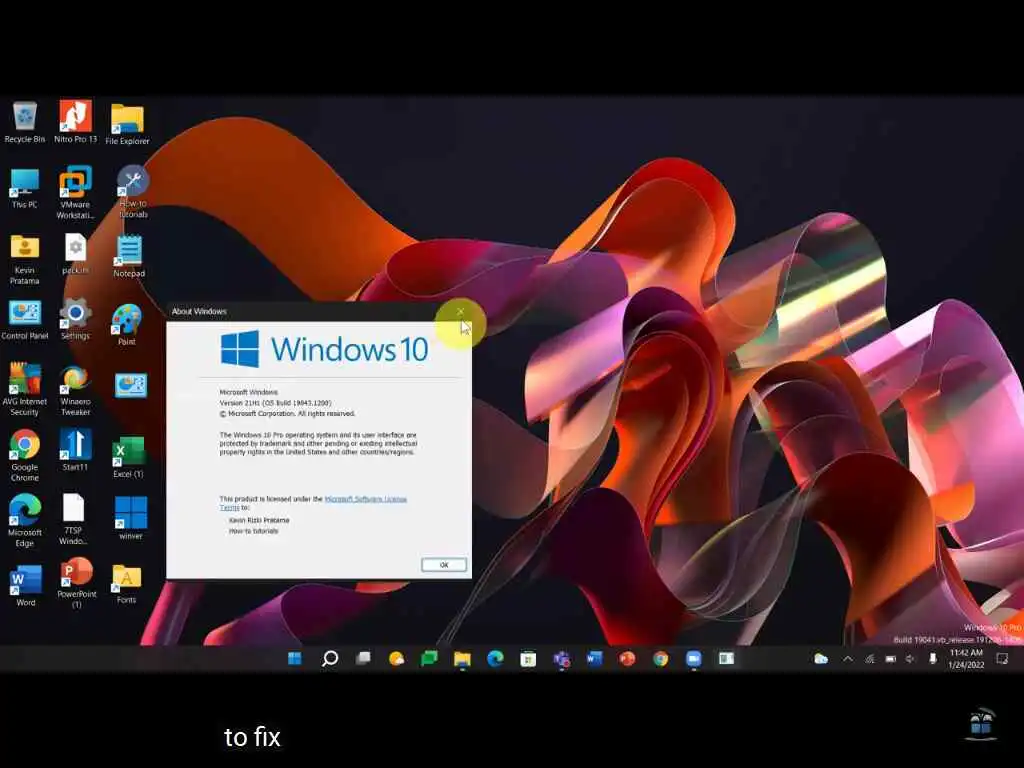Select the This PC desktop icon
This screenshot has height=768, width=1024.
pyautogui.click(x=25, y=189)
